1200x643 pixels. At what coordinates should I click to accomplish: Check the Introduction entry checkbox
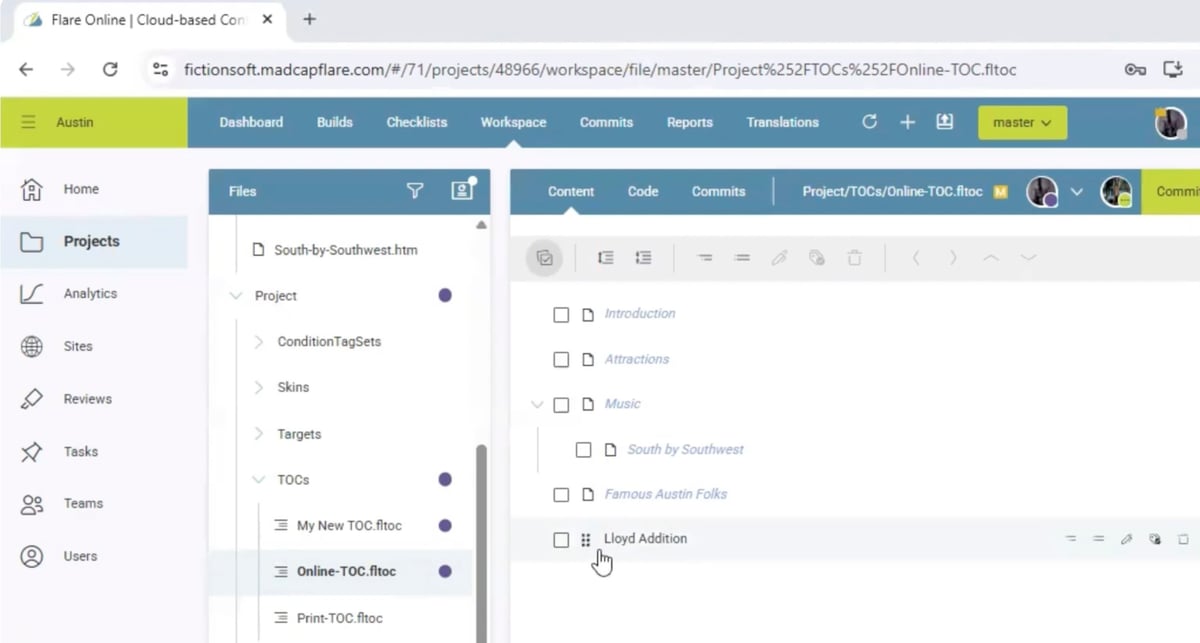(x=561, y=314)
